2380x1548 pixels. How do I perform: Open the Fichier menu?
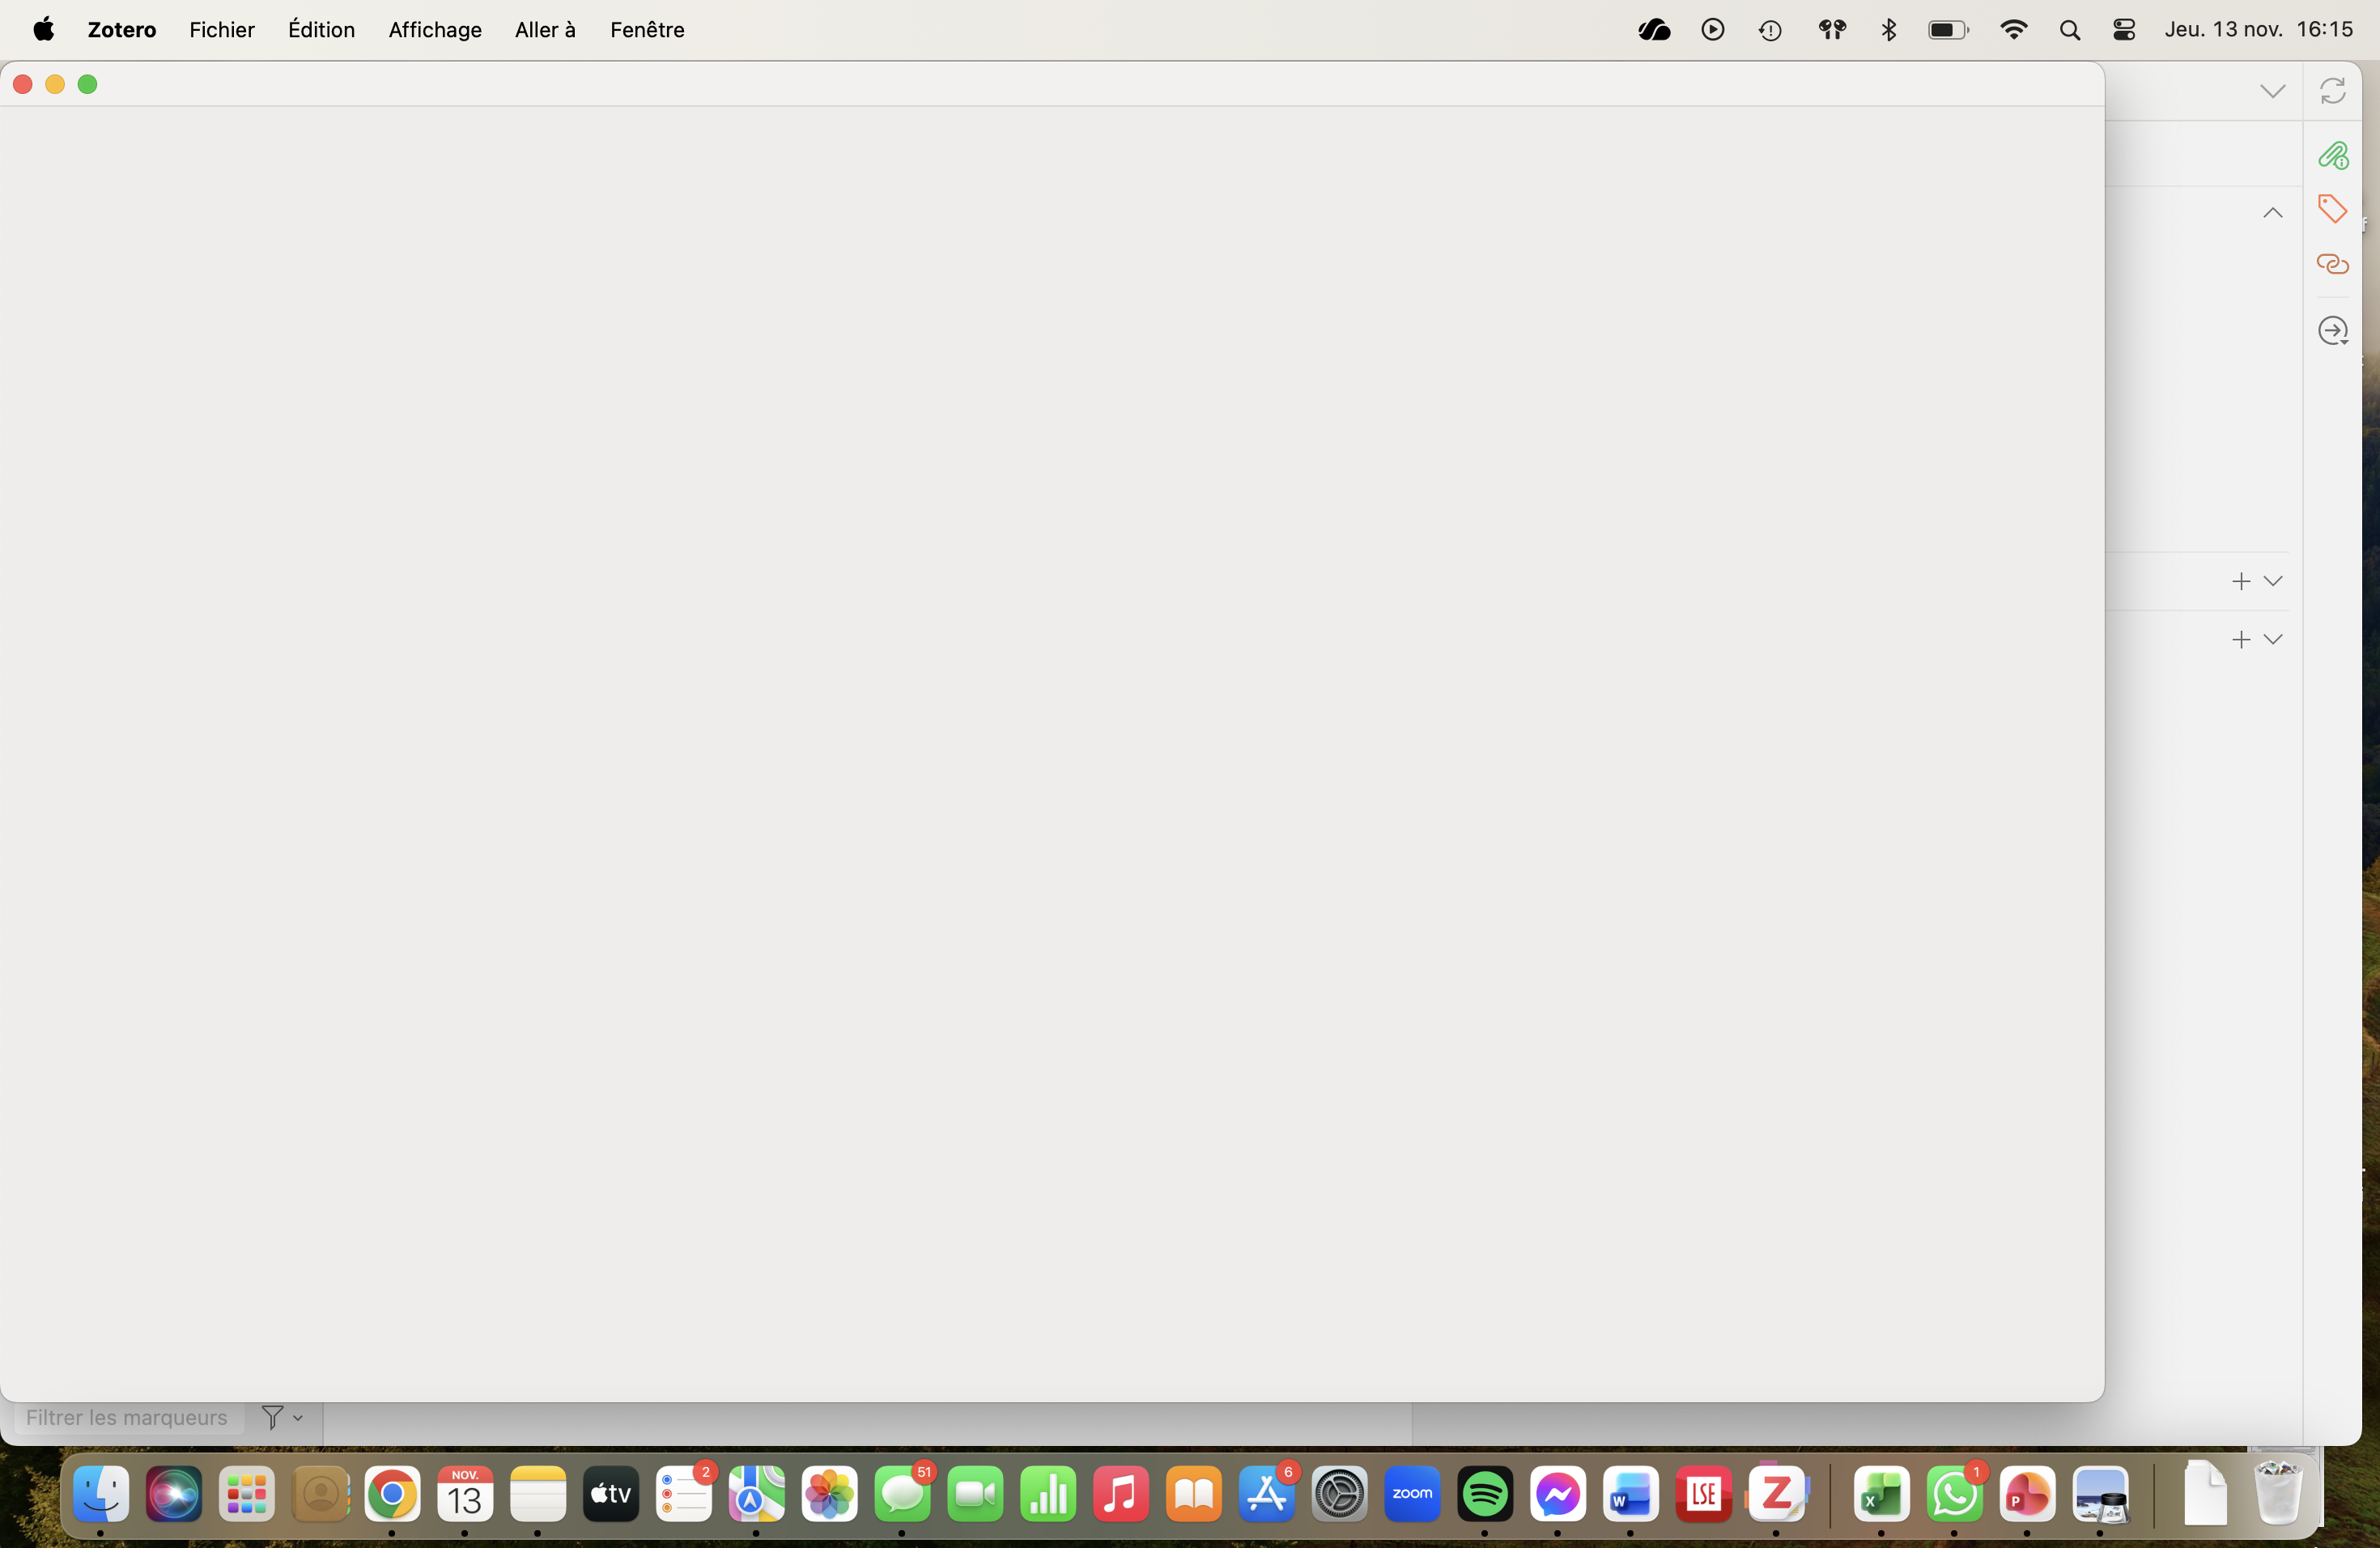pyautogui.click(x=222, y=30)
